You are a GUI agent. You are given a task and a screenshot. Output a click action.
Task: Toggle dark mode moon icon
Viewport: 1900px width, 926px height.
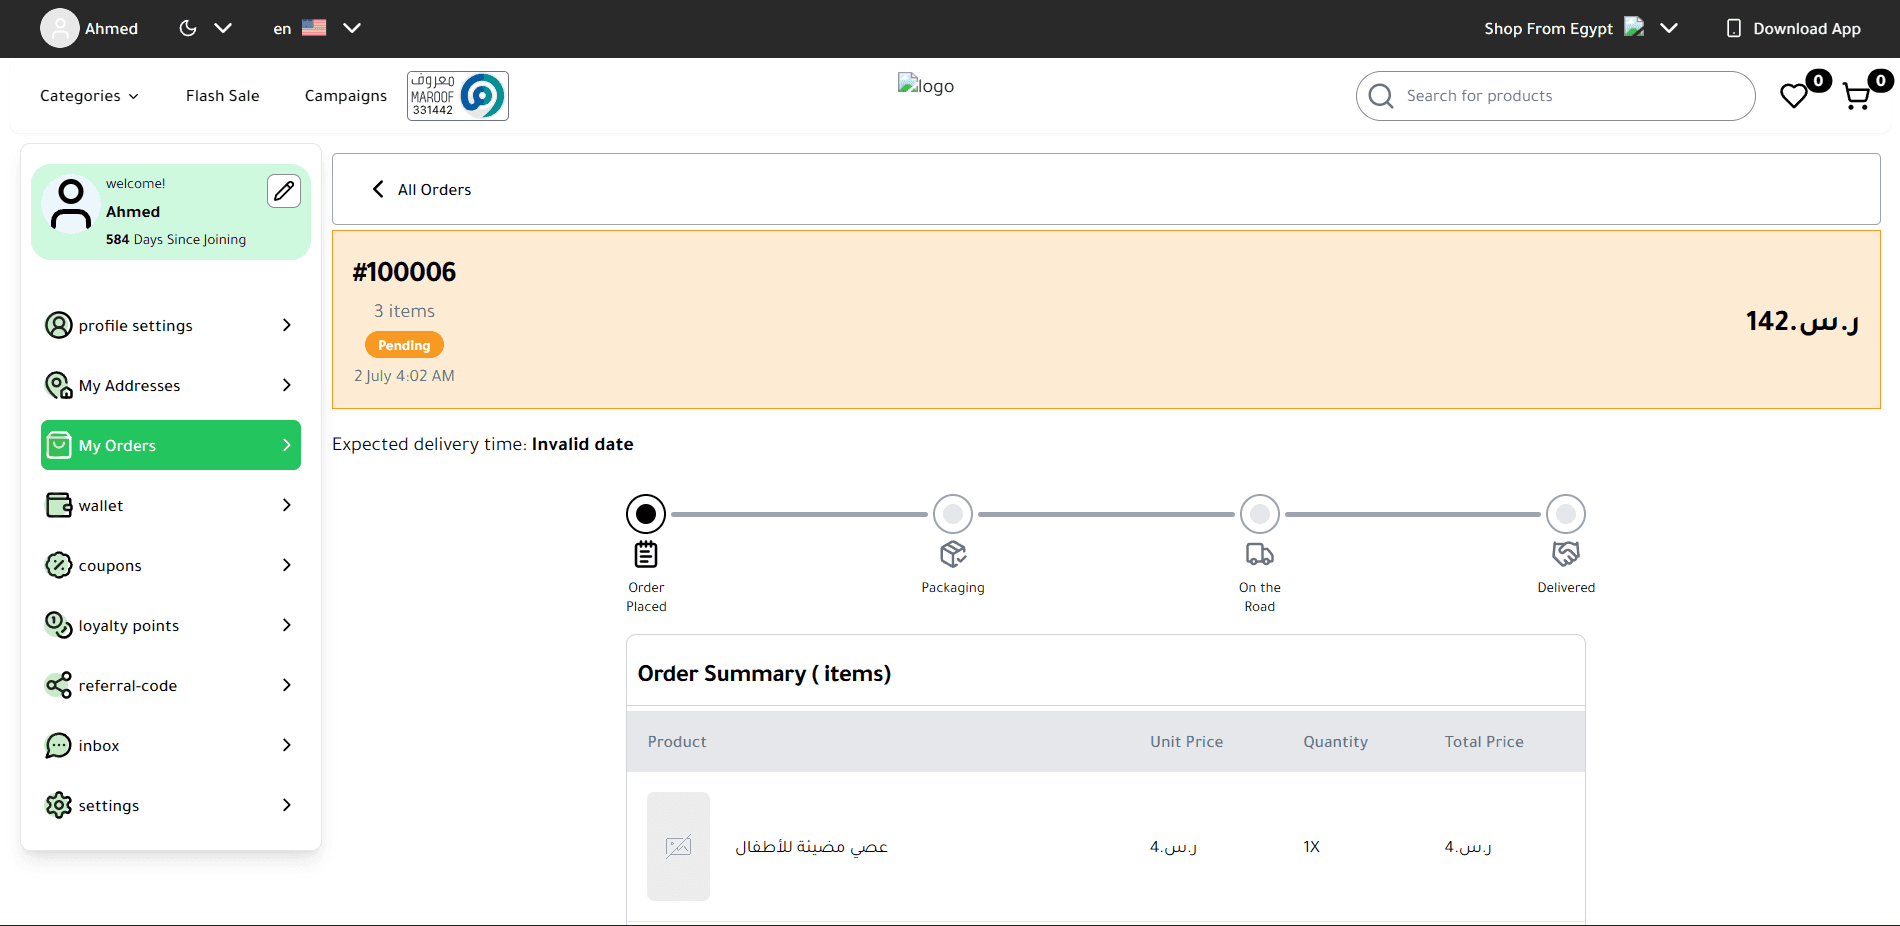[188, 28]
